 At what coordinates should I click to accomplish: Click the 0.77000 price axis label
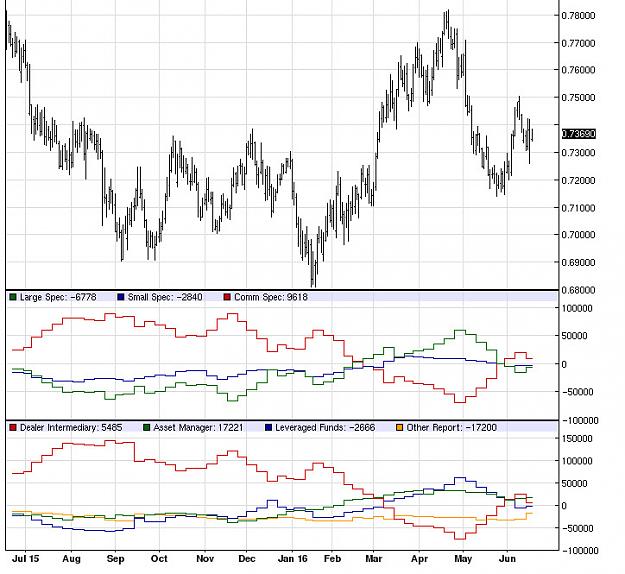click(578, 43)
